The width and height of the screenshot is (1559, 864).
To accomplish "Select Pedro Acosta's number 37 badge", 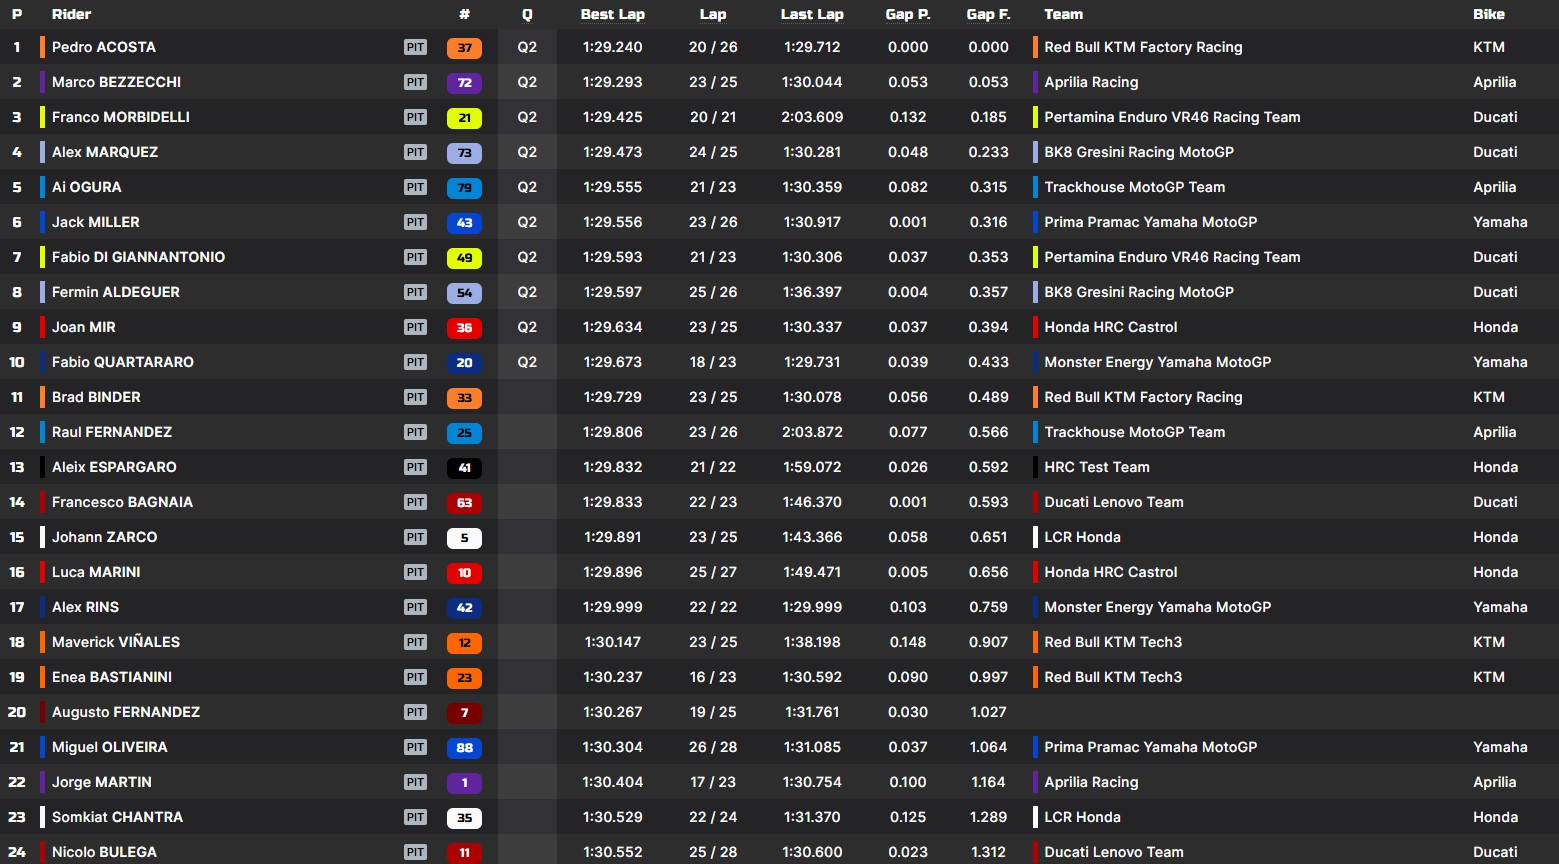I will (x=463, y=47).
